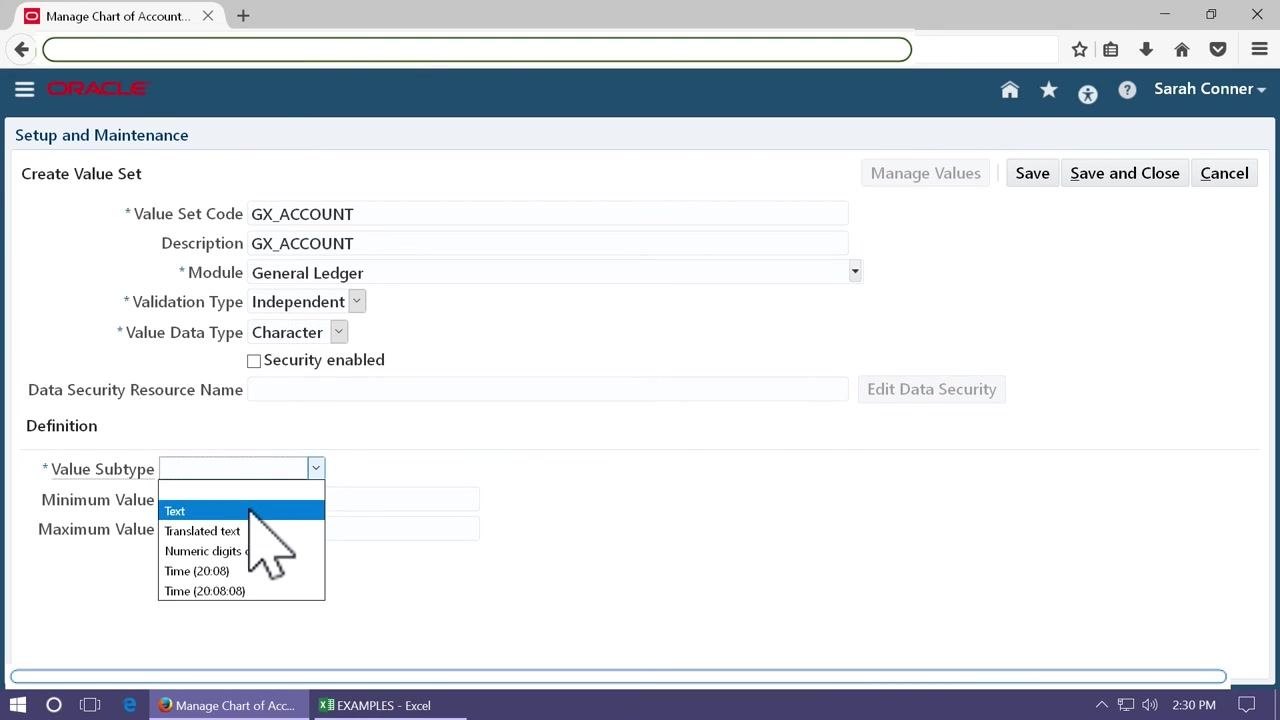The width and height of the screenshot is (1280, 720).
Task: Open the browser hamburger menu
Action: point(1259,49)
